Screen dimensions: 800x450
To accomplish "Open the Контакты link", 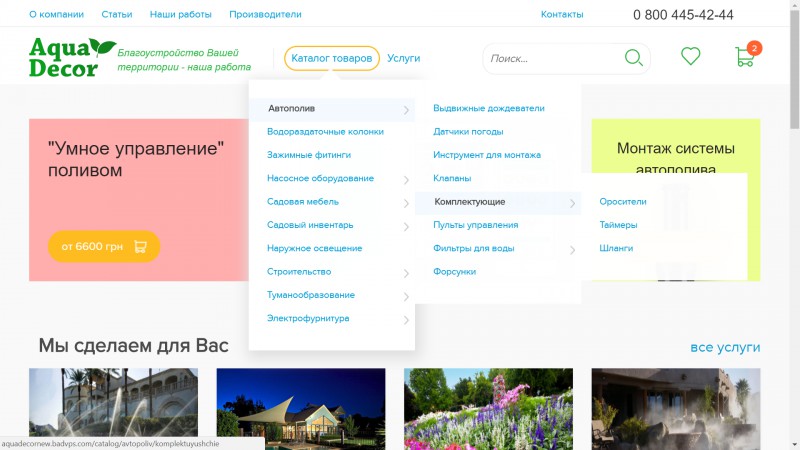I will click(x=562, y=14).
